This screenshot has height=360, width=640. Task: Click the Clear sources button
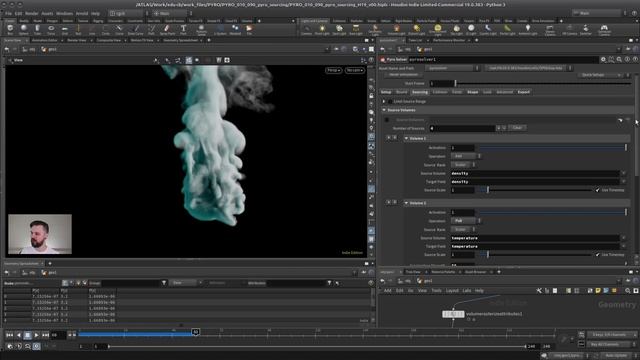tap(517, 128)
